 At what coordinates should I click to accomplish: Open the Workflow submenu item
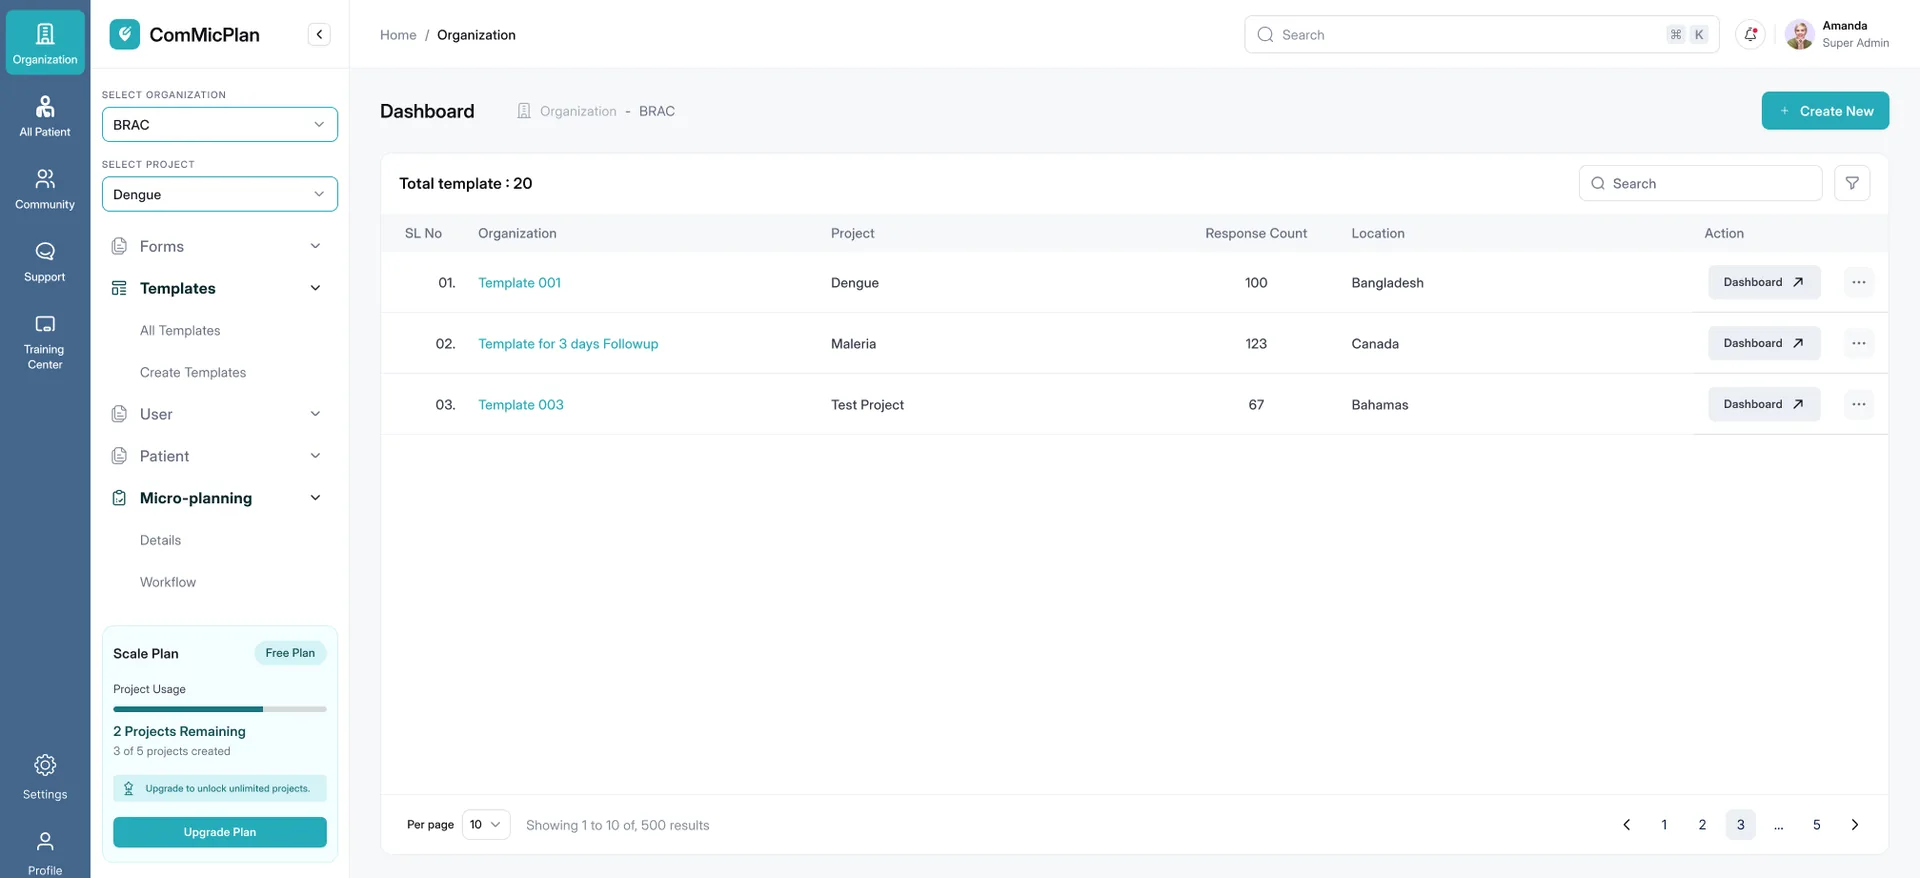(168, 582)
